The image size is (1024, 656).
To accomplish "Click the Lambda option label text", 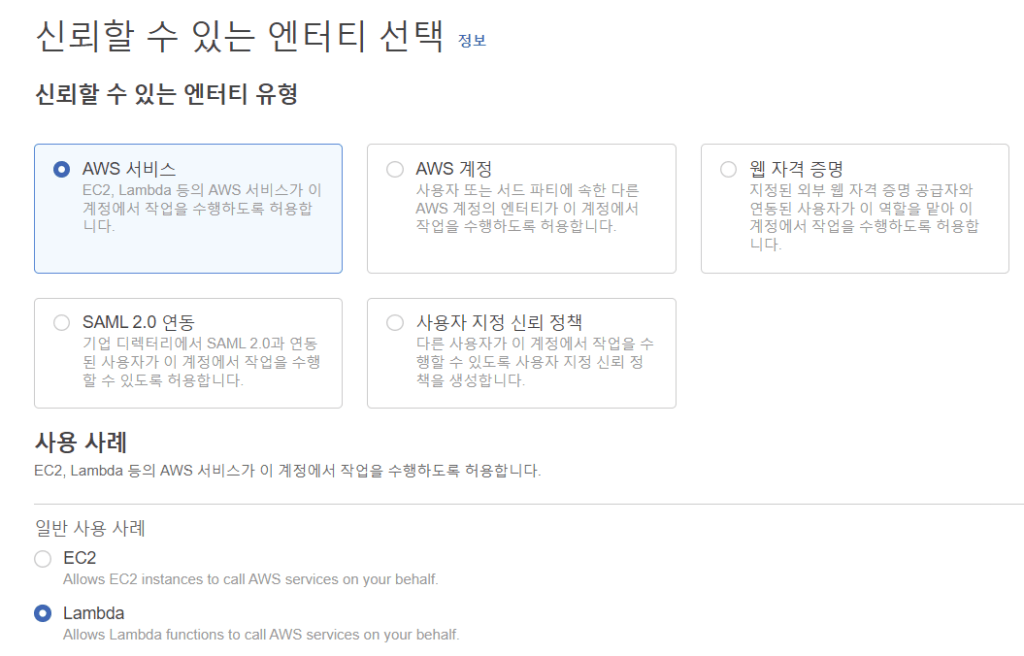I will click(x=93, y=613).
